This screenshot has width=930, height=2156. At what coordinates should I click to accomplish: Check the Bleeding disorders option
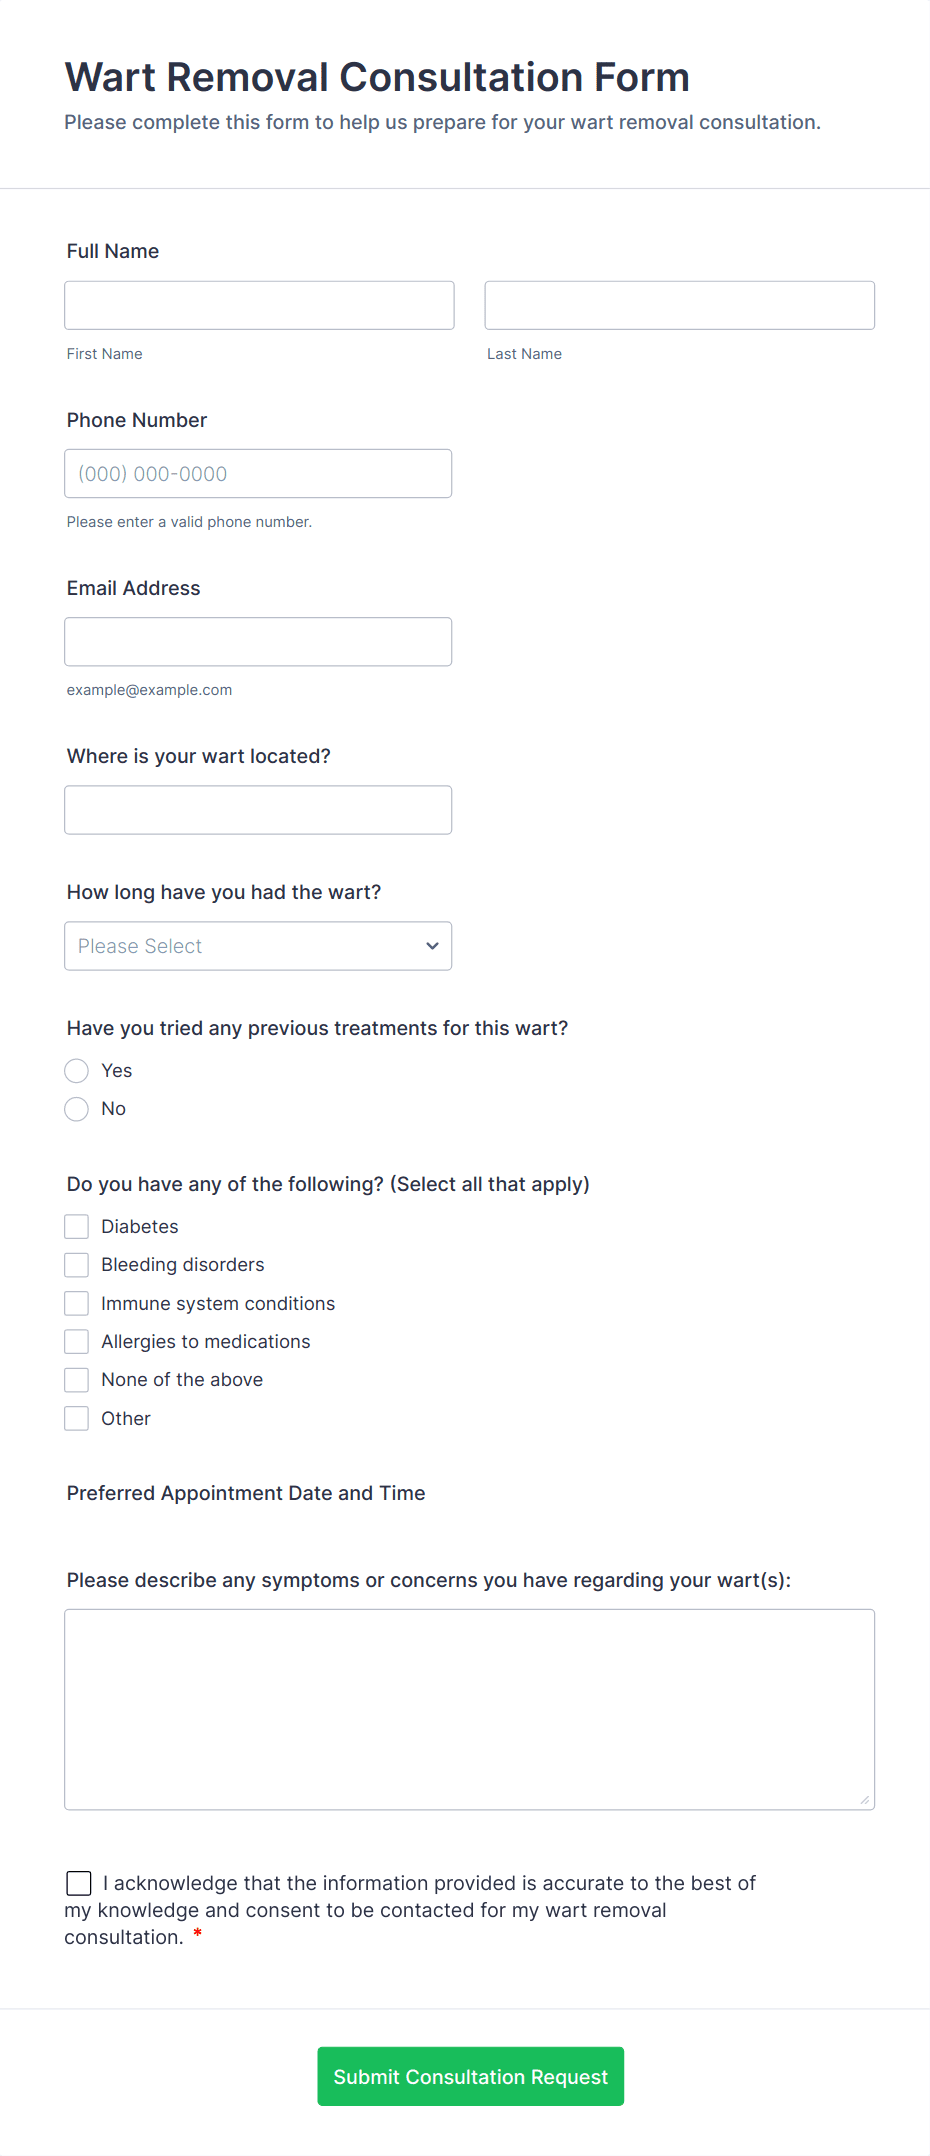pyautogui.click(x=77, y=1264)
